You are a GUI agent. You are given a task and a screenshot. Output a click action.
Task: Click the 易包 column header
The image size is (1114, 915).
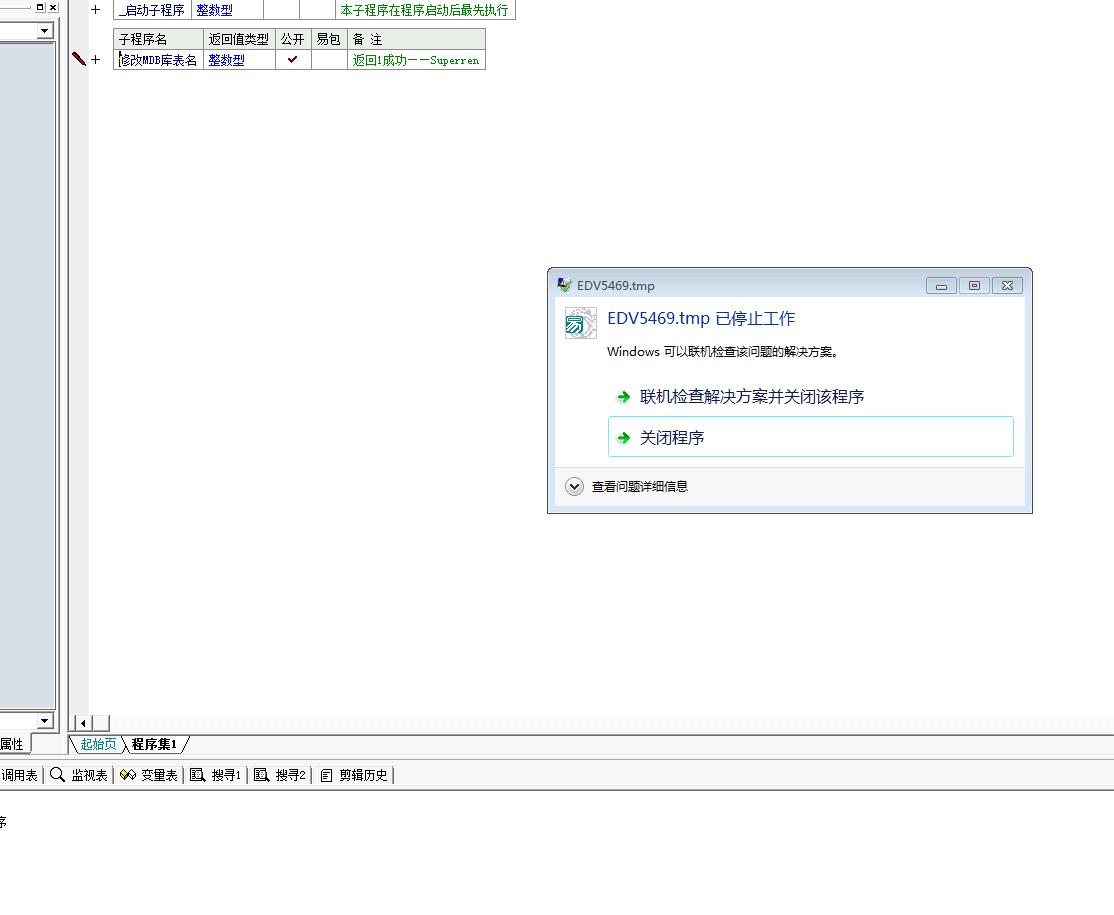pyautogui.click(x=329, y=39)
